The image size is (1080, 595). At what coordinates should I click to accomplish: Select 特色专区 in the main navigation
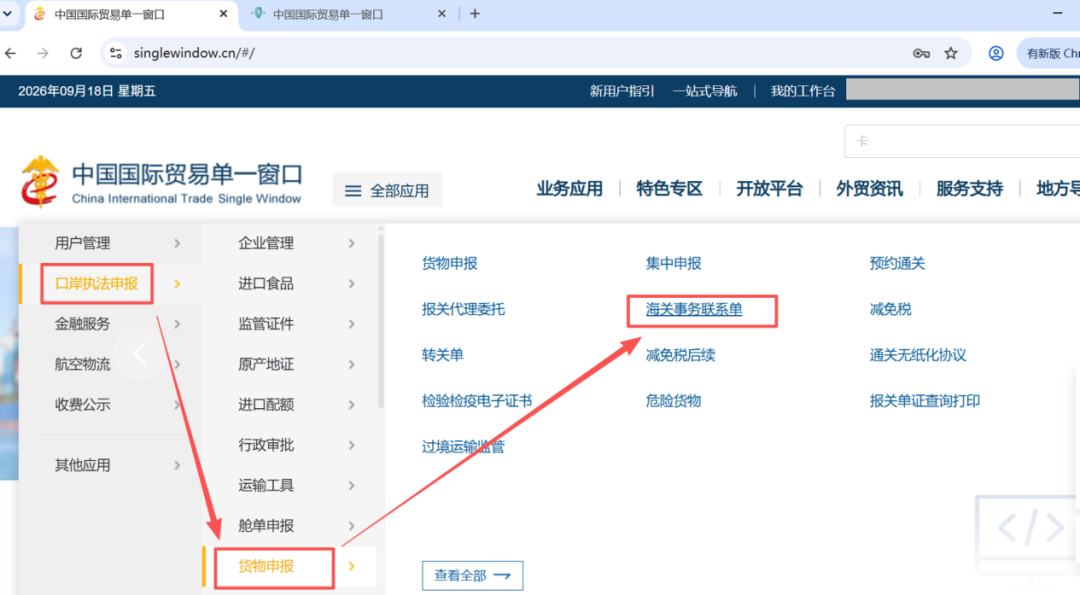669,189
